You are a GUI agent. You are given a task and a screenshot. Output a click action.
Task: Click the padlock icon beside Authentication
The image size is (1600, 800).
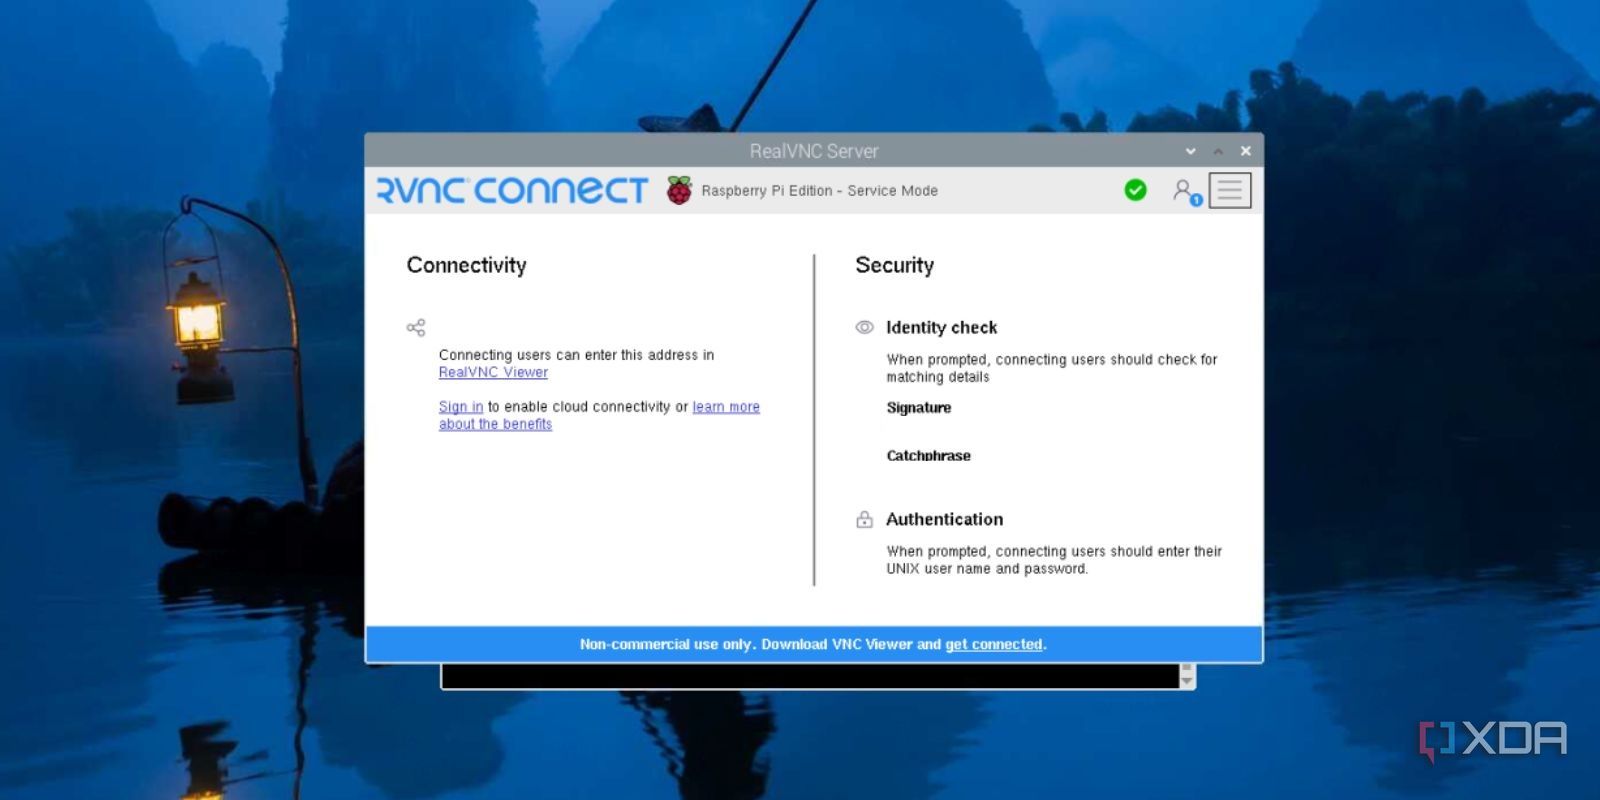tap(865, 519)
